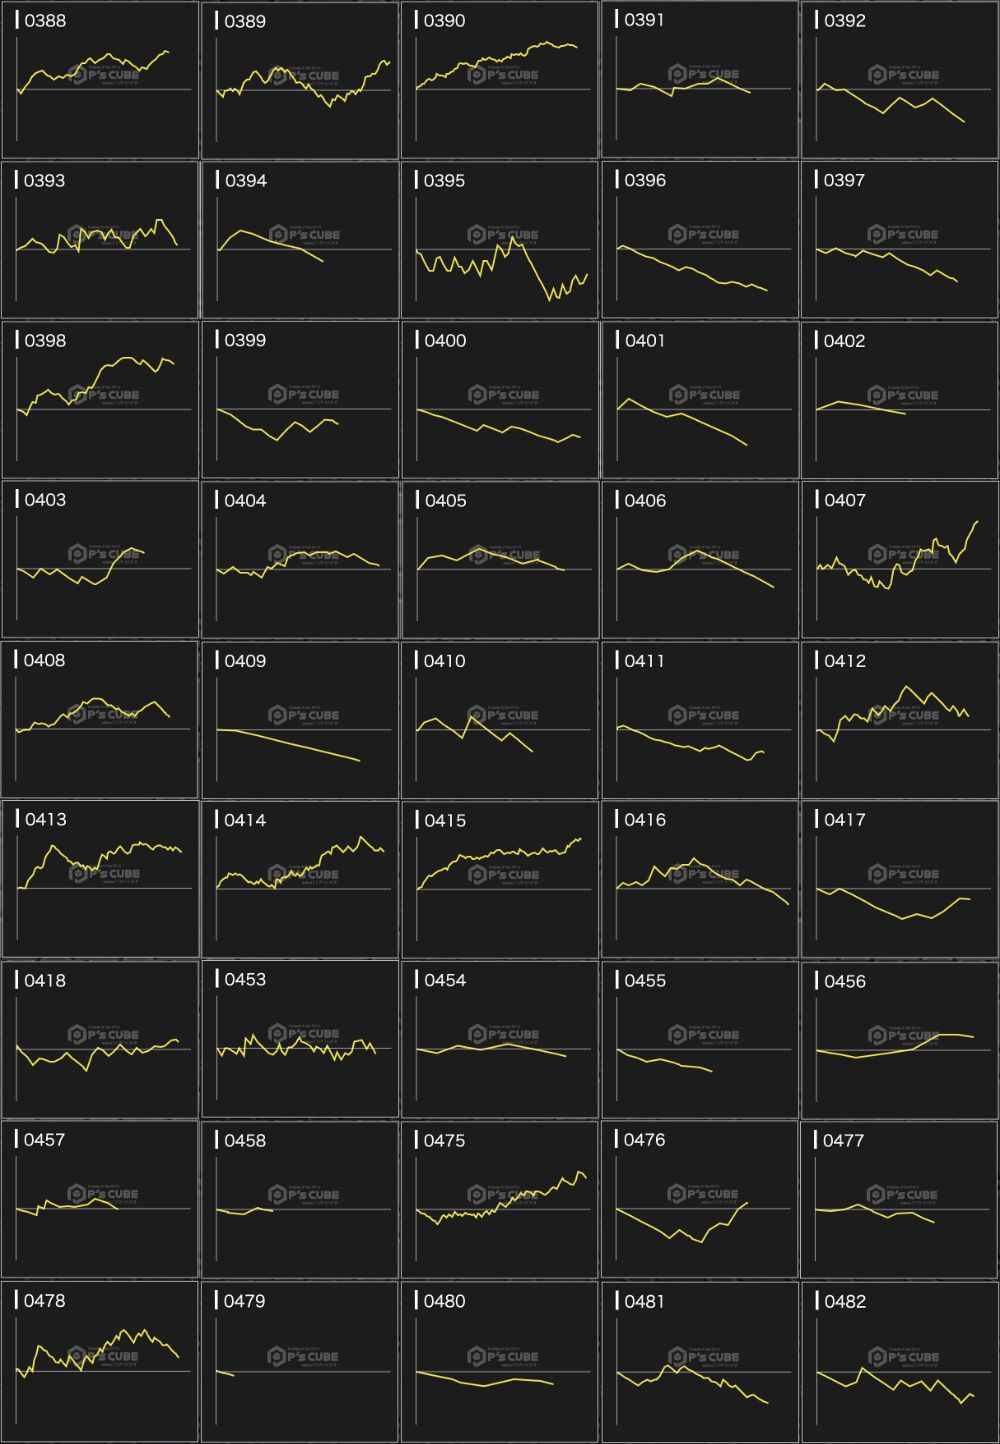Select the 0475 chart thumbnail
The height and width of the screenshot is (1444, 1000).
(x=500, y=1200)
